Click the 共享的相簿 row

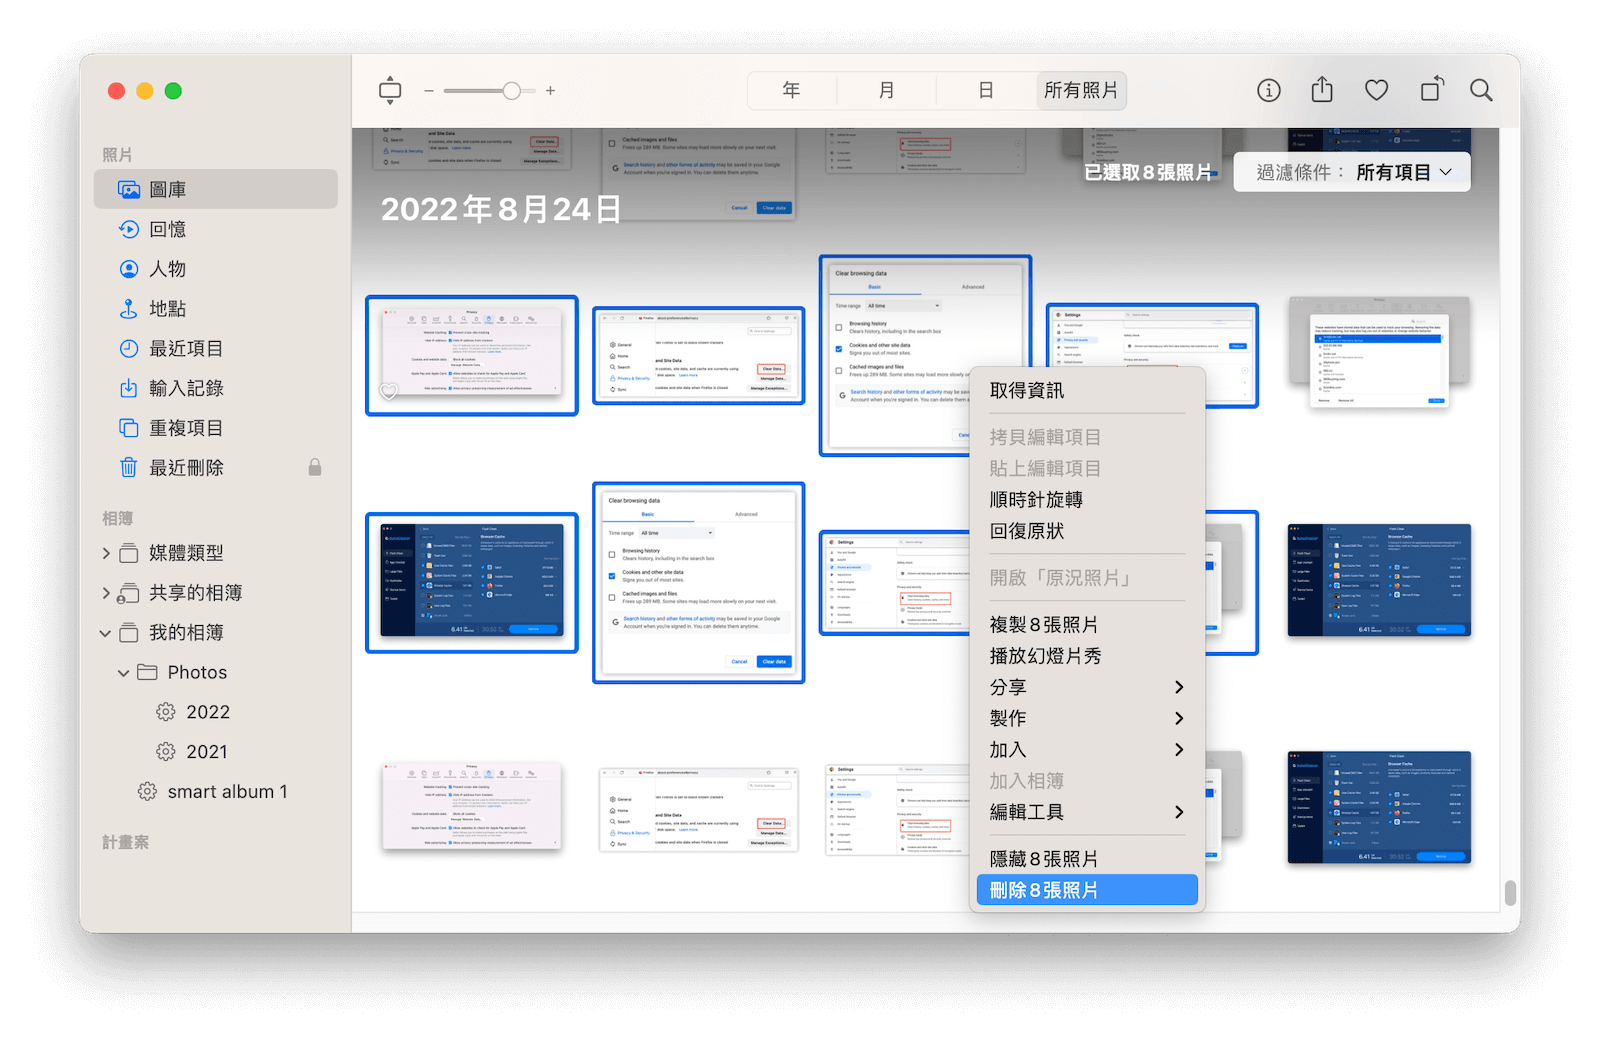[x=216, y=593]
